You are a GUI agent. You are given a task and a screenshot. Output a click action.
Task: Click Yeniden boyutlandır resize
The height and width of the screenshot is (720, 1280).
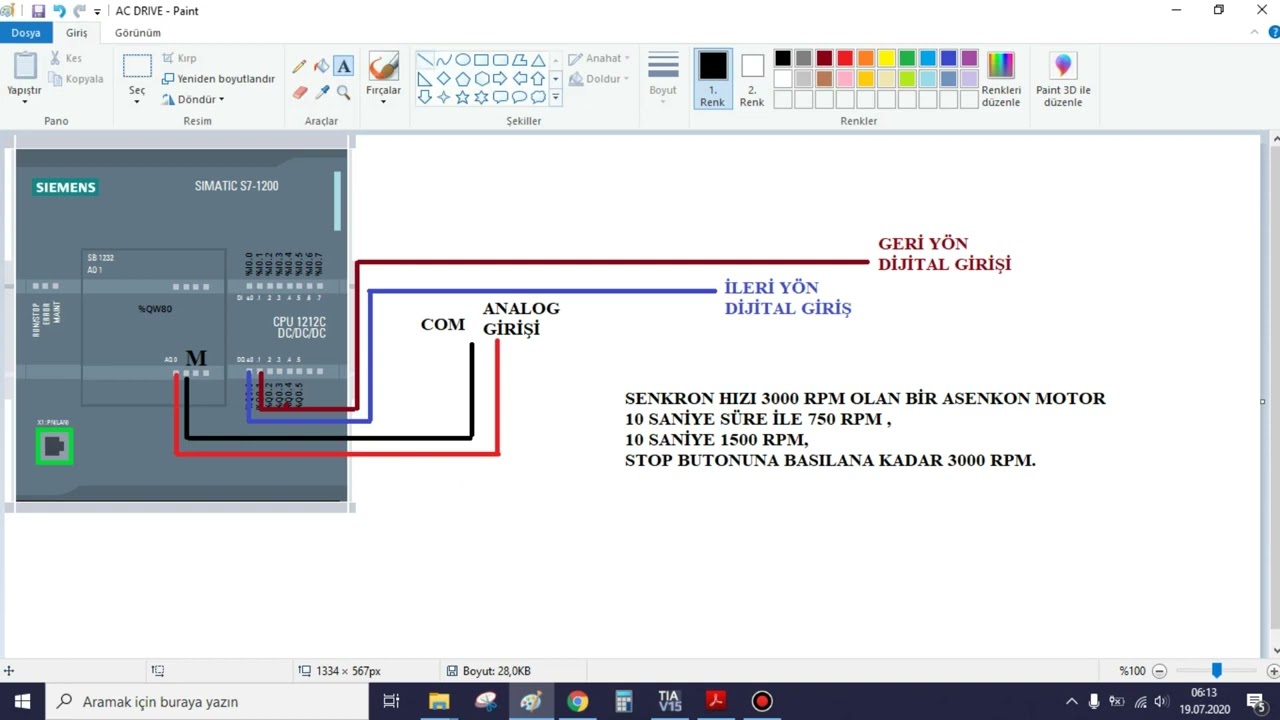(x=218, y=79)
